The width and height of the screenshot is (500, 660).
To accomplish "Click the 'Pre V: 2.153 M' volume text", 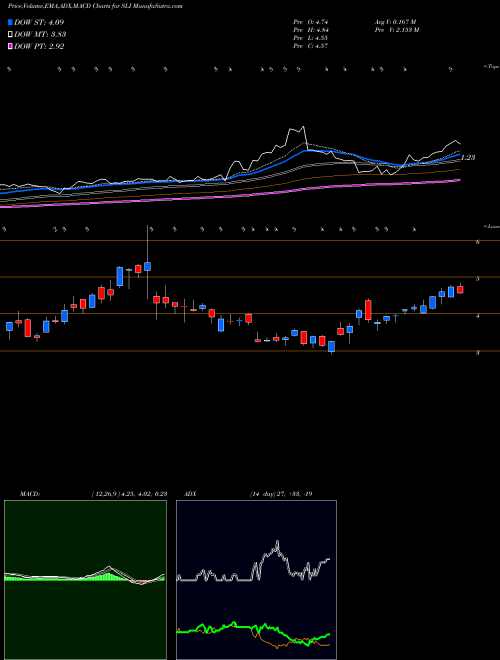I will click(x=396, y=30).
